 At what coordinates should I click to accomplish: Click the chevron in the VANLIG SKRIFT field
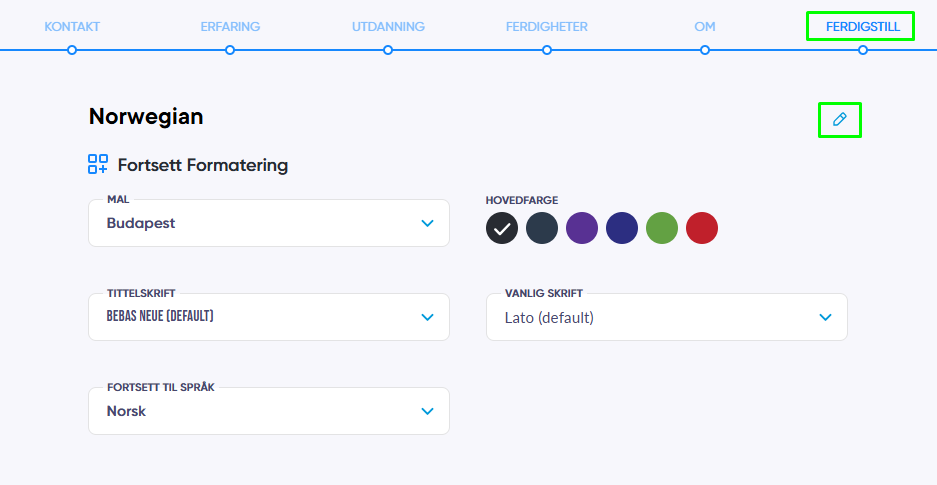[x=825, y=317]
